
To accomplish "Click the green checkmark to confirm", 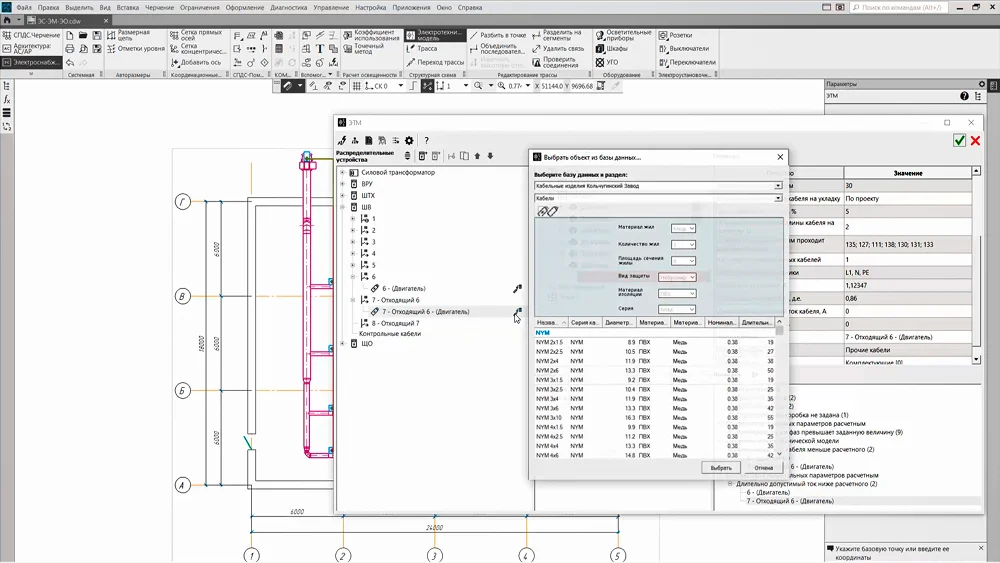I will pyautogui.click(x=959, y=141).
